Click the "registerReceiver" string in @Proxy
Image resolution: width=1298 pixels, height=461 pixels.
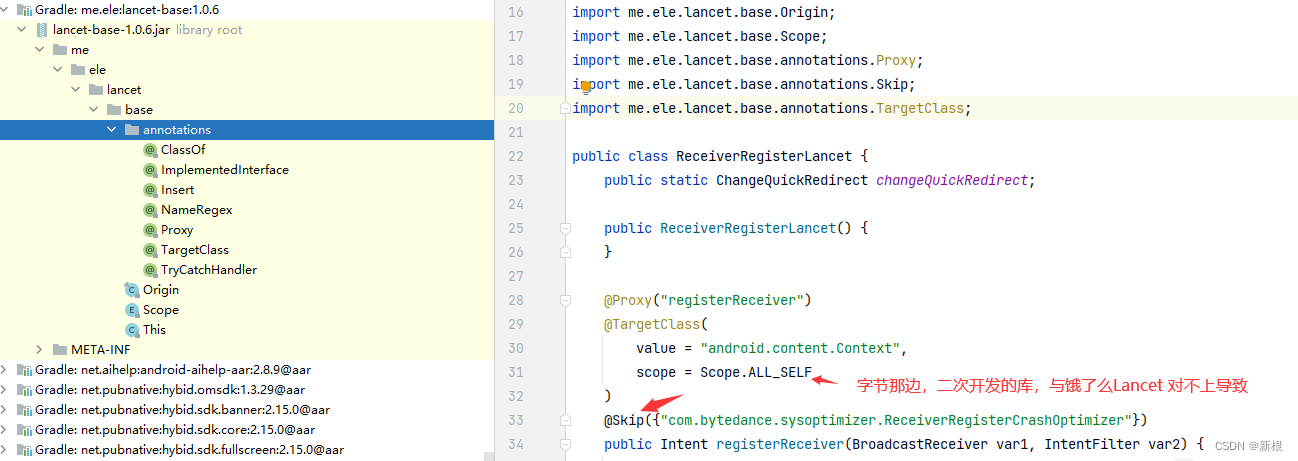click(x=732, y=300)
